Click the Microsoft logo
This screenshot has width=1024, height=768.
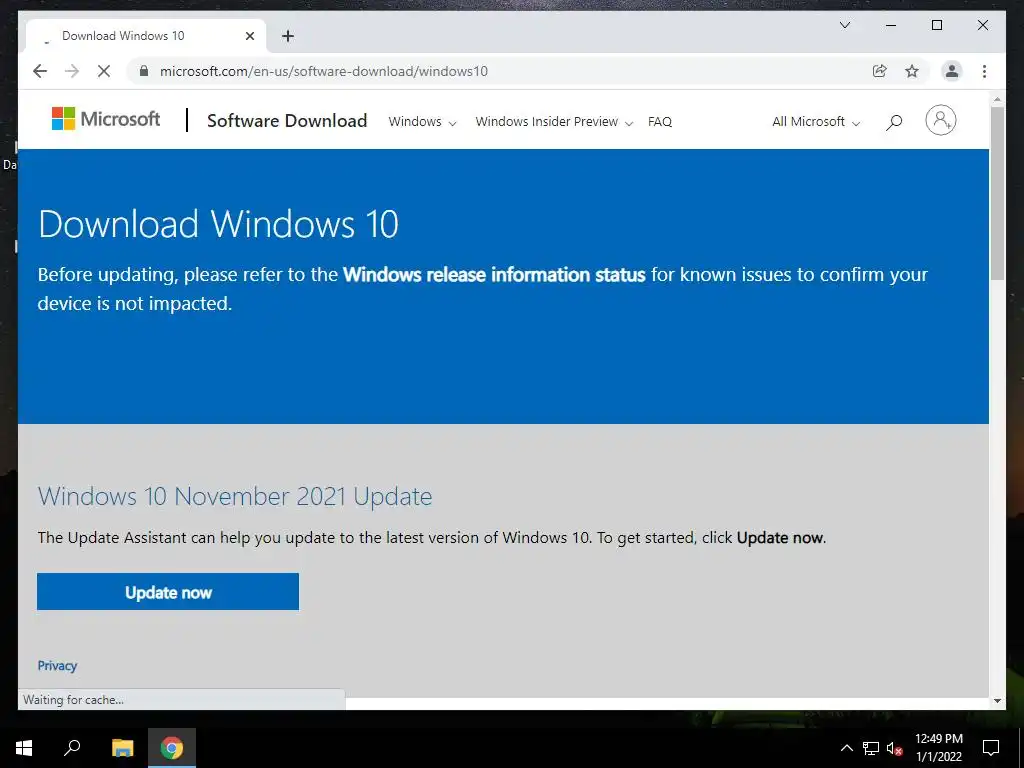[x=106, y=119]
